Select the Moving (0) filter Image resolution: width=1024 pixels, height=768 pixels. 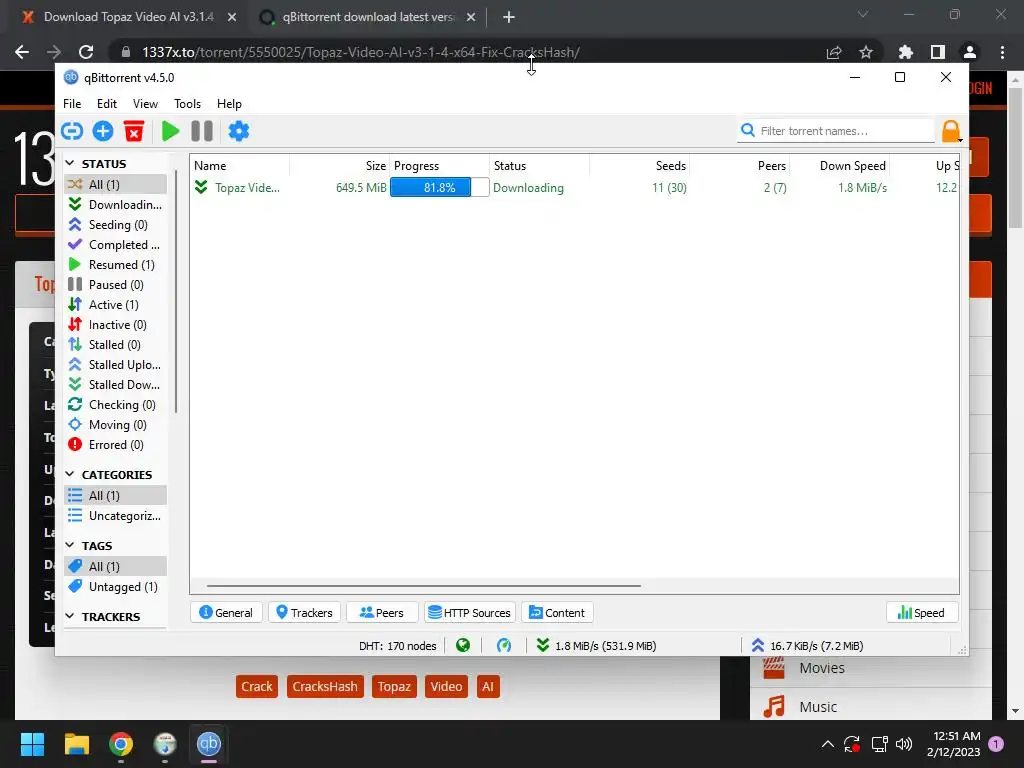click(x=116, y=425)
